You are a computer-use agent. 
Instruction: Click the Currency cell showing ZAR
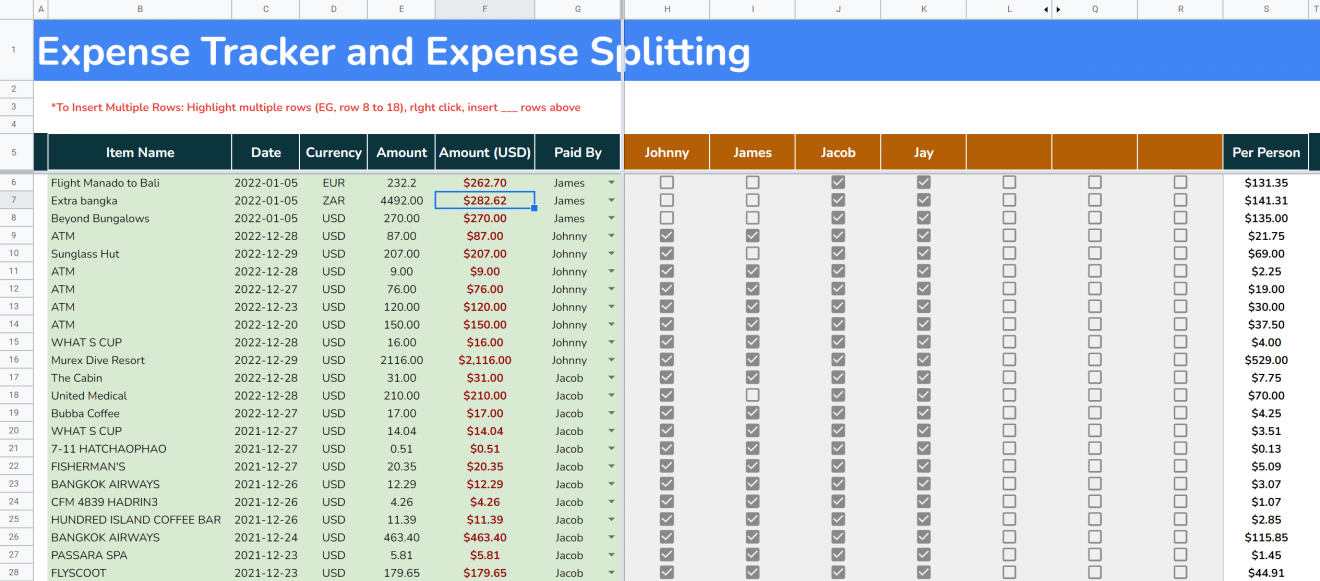[333, 200]
